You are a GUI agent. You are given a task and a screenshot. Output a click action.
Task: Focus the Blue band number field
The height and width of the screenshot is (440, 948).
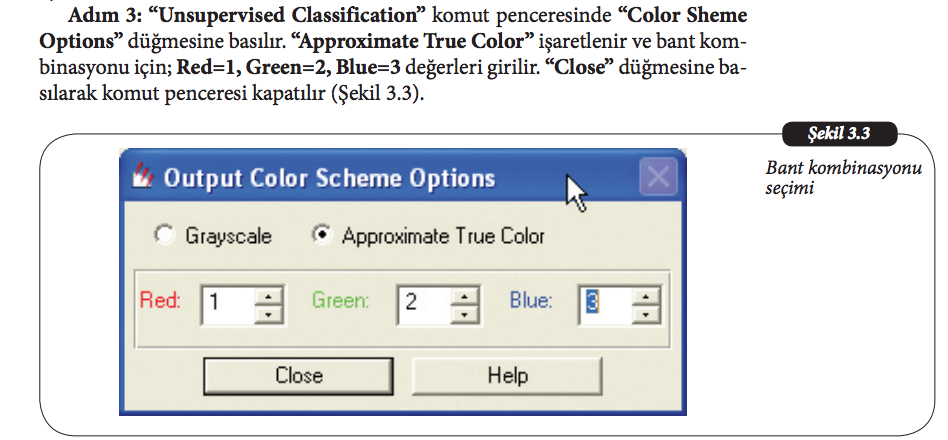coord(603,302)
